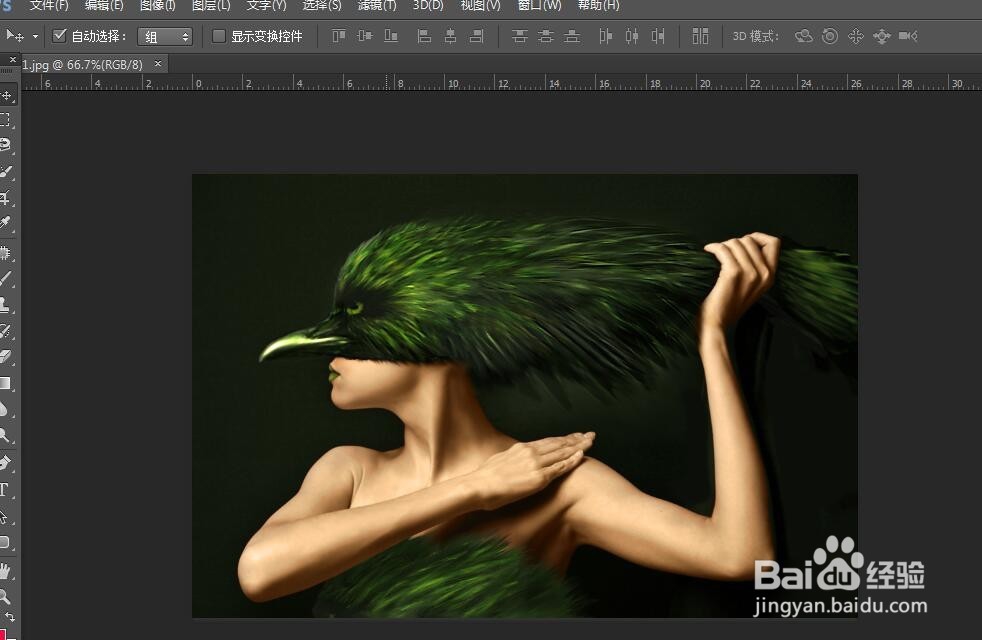This screenshot has width=982, height=640.
Task: Click the Auto-Align Layers icon
Action: point(700,36)
